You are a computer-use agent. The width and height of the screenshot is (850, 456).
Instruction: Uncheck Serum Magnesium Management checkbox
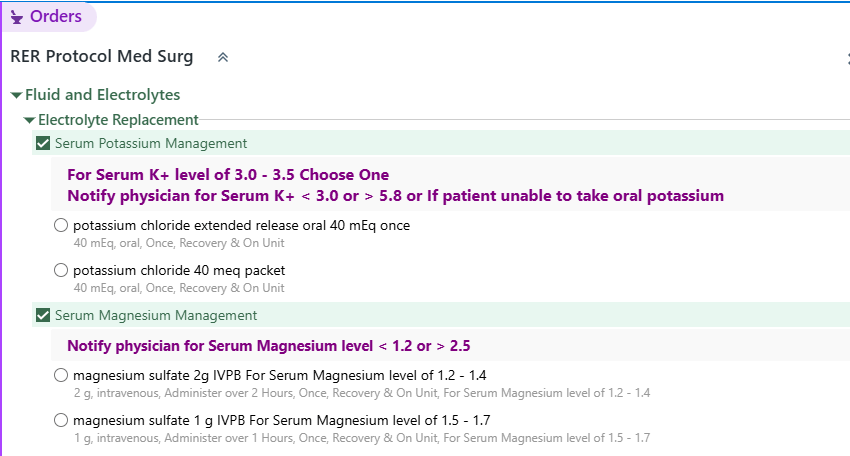[x=43, y=315]
